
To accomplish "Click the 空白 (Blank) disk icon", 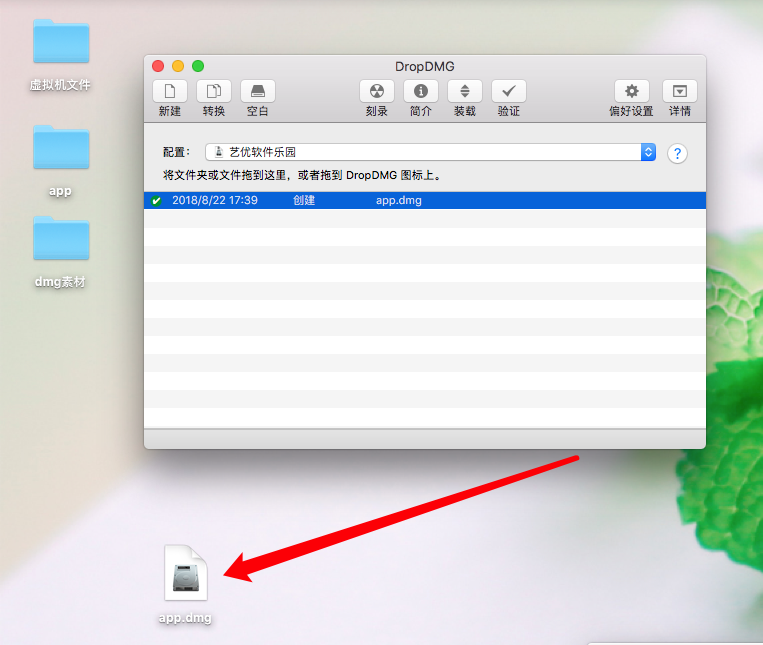I will tap(258, 91).
